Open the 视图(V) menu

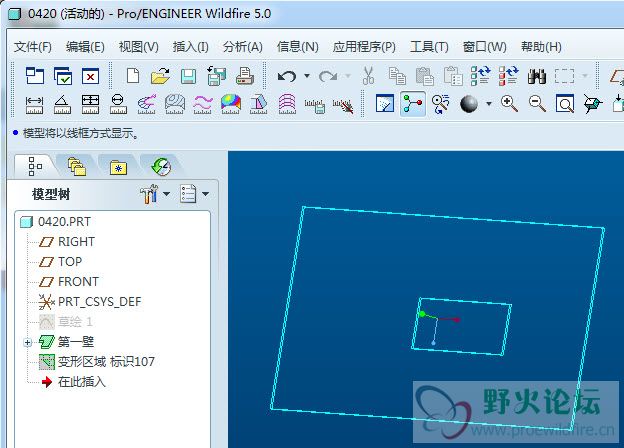tap(138, 47)
